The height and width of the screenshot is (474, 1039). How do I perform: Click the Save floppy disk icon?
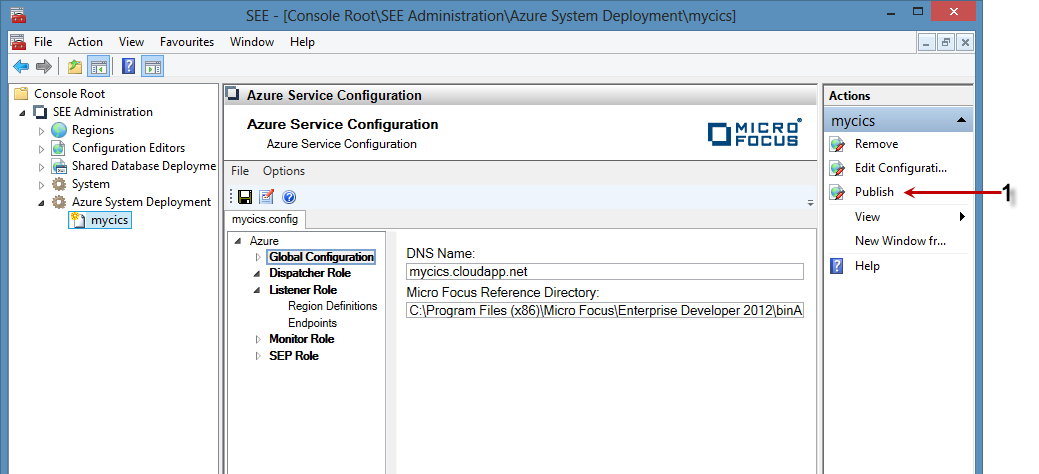pos(245,197)
